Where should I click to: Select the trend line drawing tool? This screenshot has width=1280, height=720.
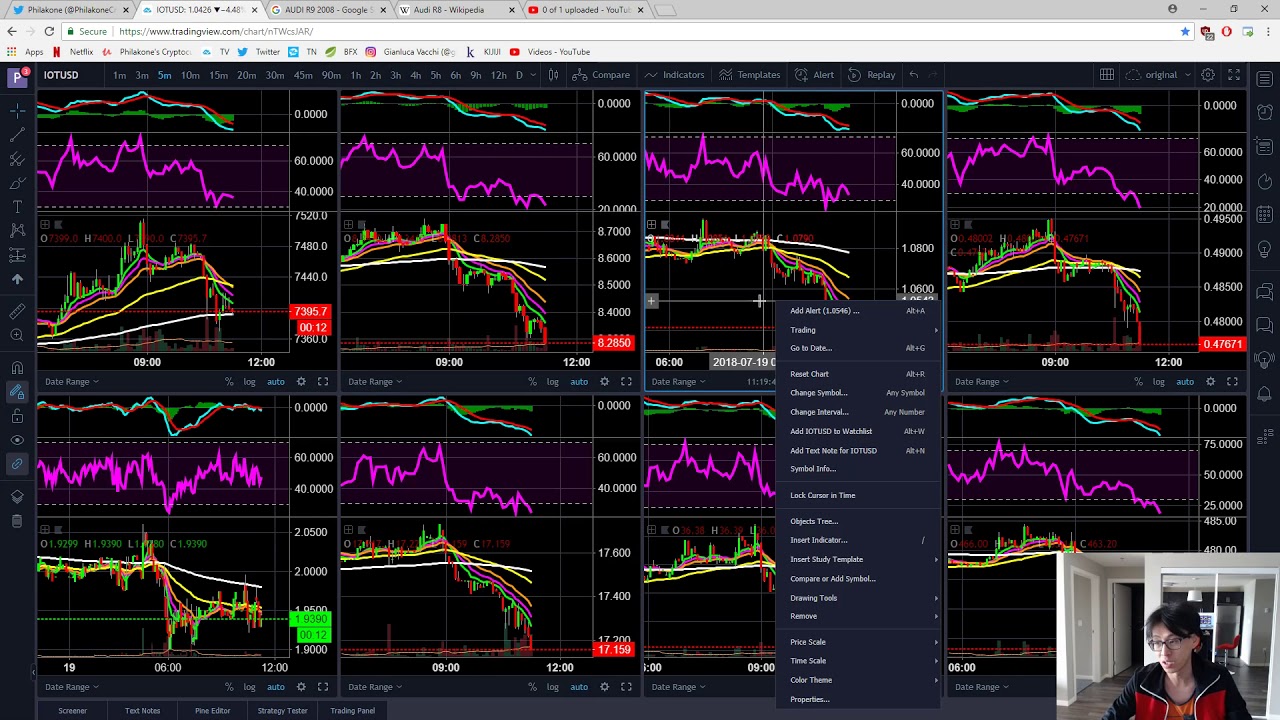(x=17, y=134)
